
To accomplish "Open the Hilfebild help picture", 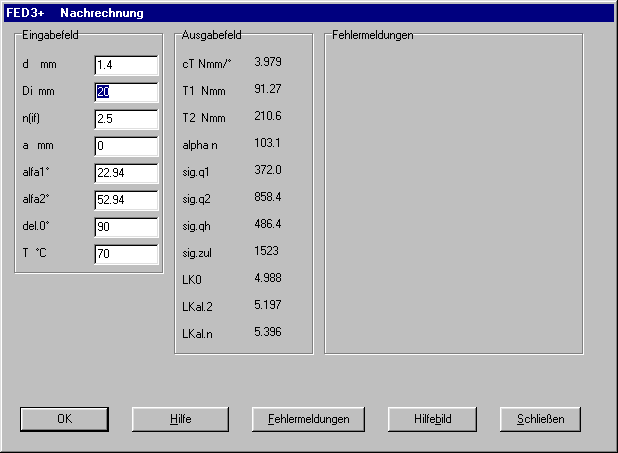I will coord(432,419).
